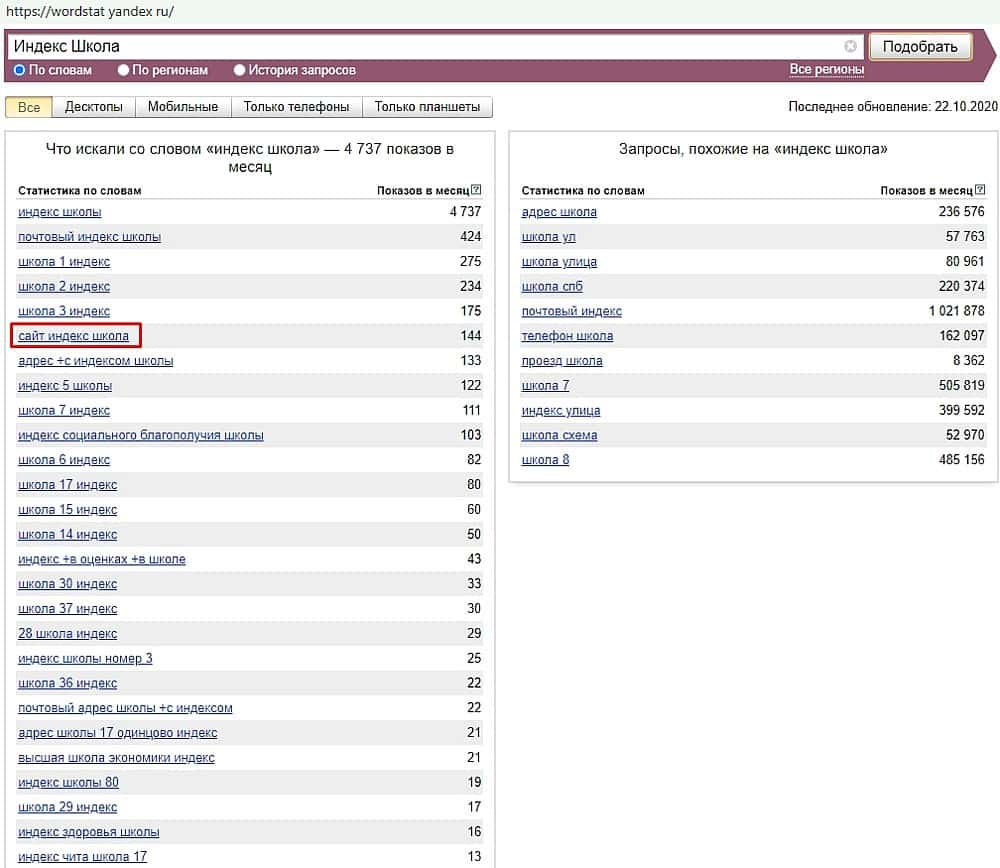Open the Все регионы region selector

[826, 69]
